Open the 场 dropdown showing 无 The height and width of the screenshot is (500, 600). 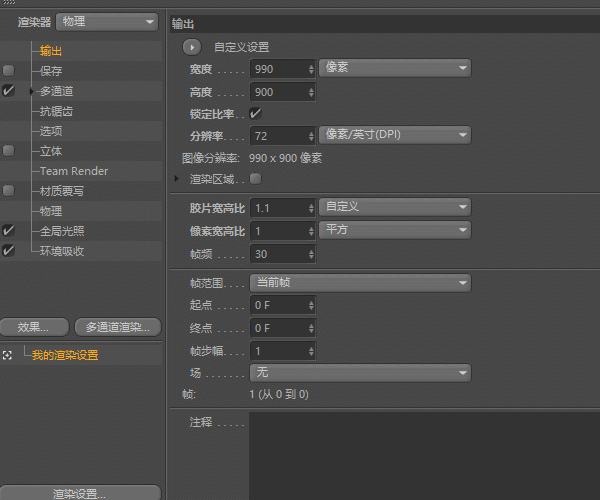click(360, 373)
